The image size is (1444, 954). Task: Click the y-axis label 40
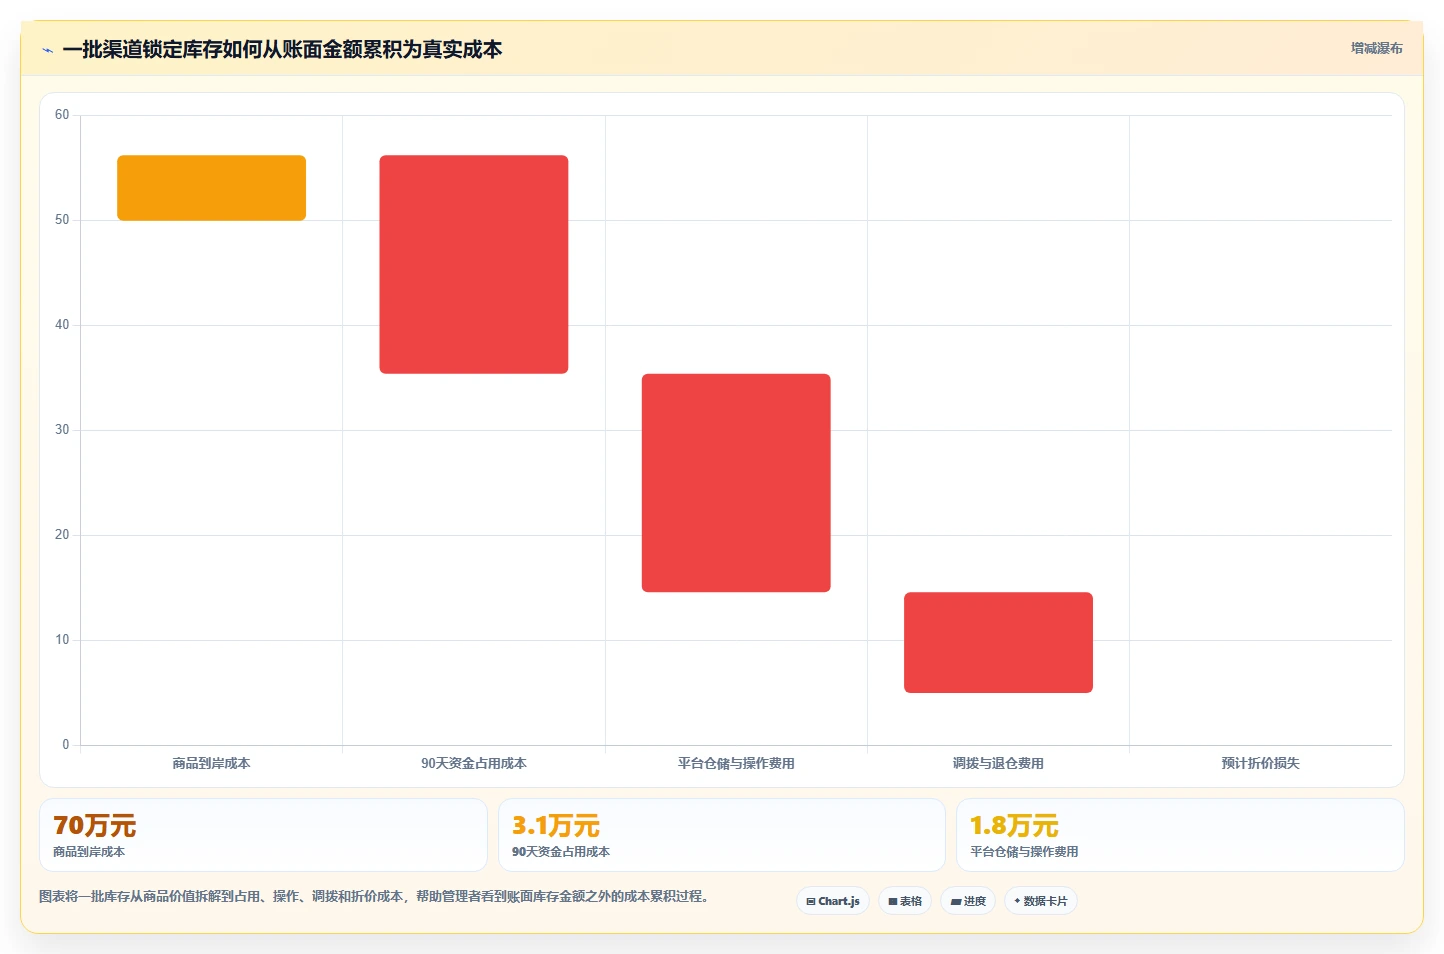pyautogui.click(x=62, y=325)
